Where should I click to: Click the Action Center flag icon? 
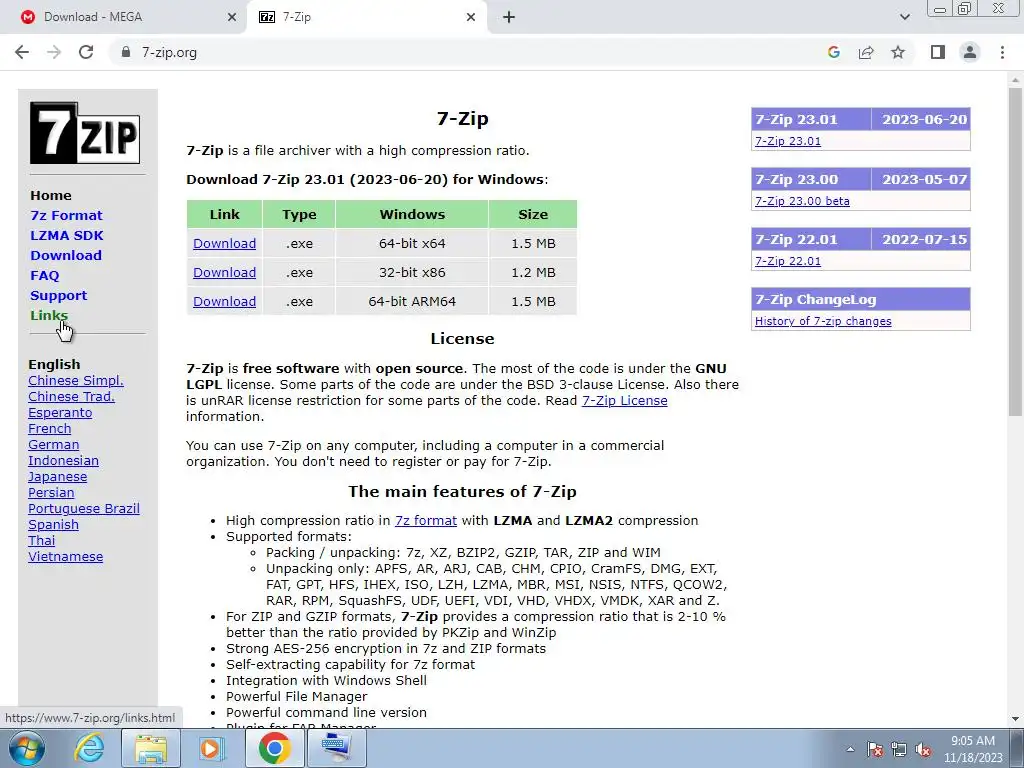point(875,749)
